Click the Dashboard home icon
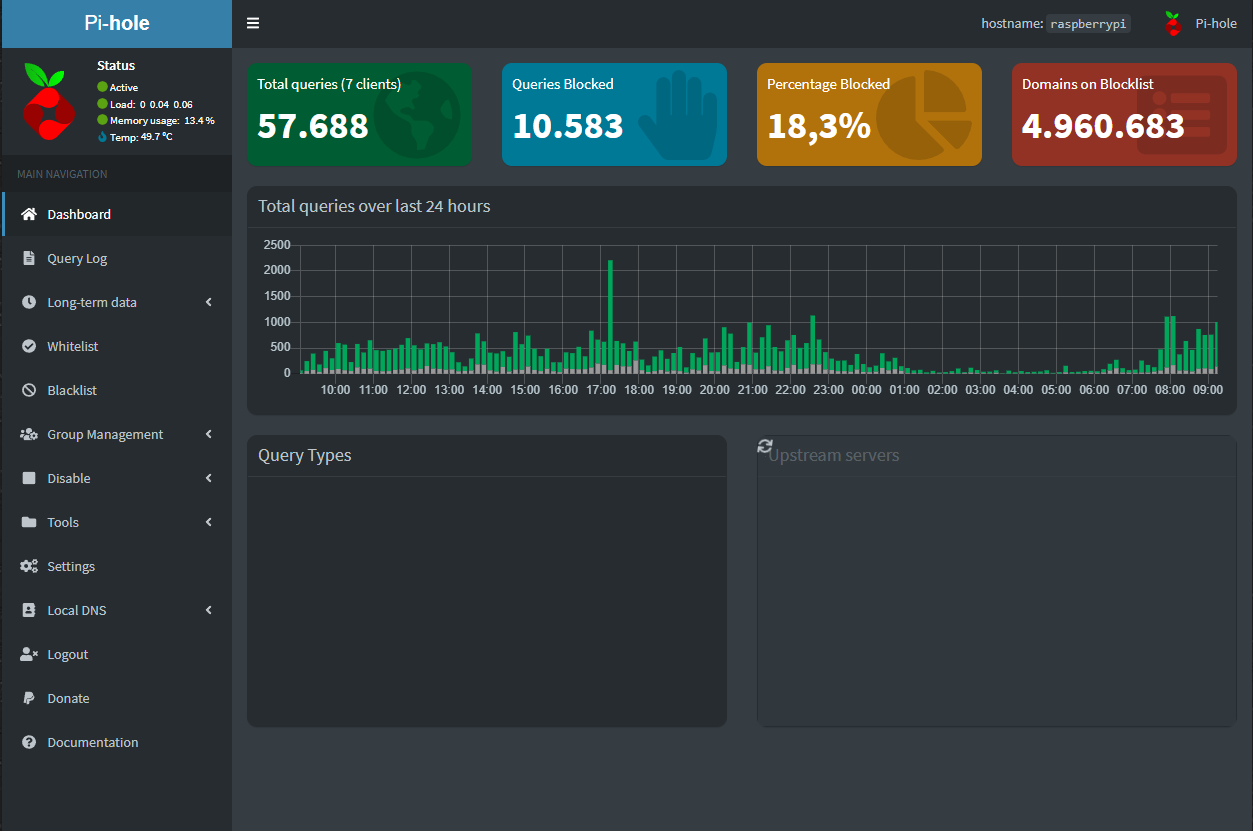The image size is (1253, 831). point(29,214)
